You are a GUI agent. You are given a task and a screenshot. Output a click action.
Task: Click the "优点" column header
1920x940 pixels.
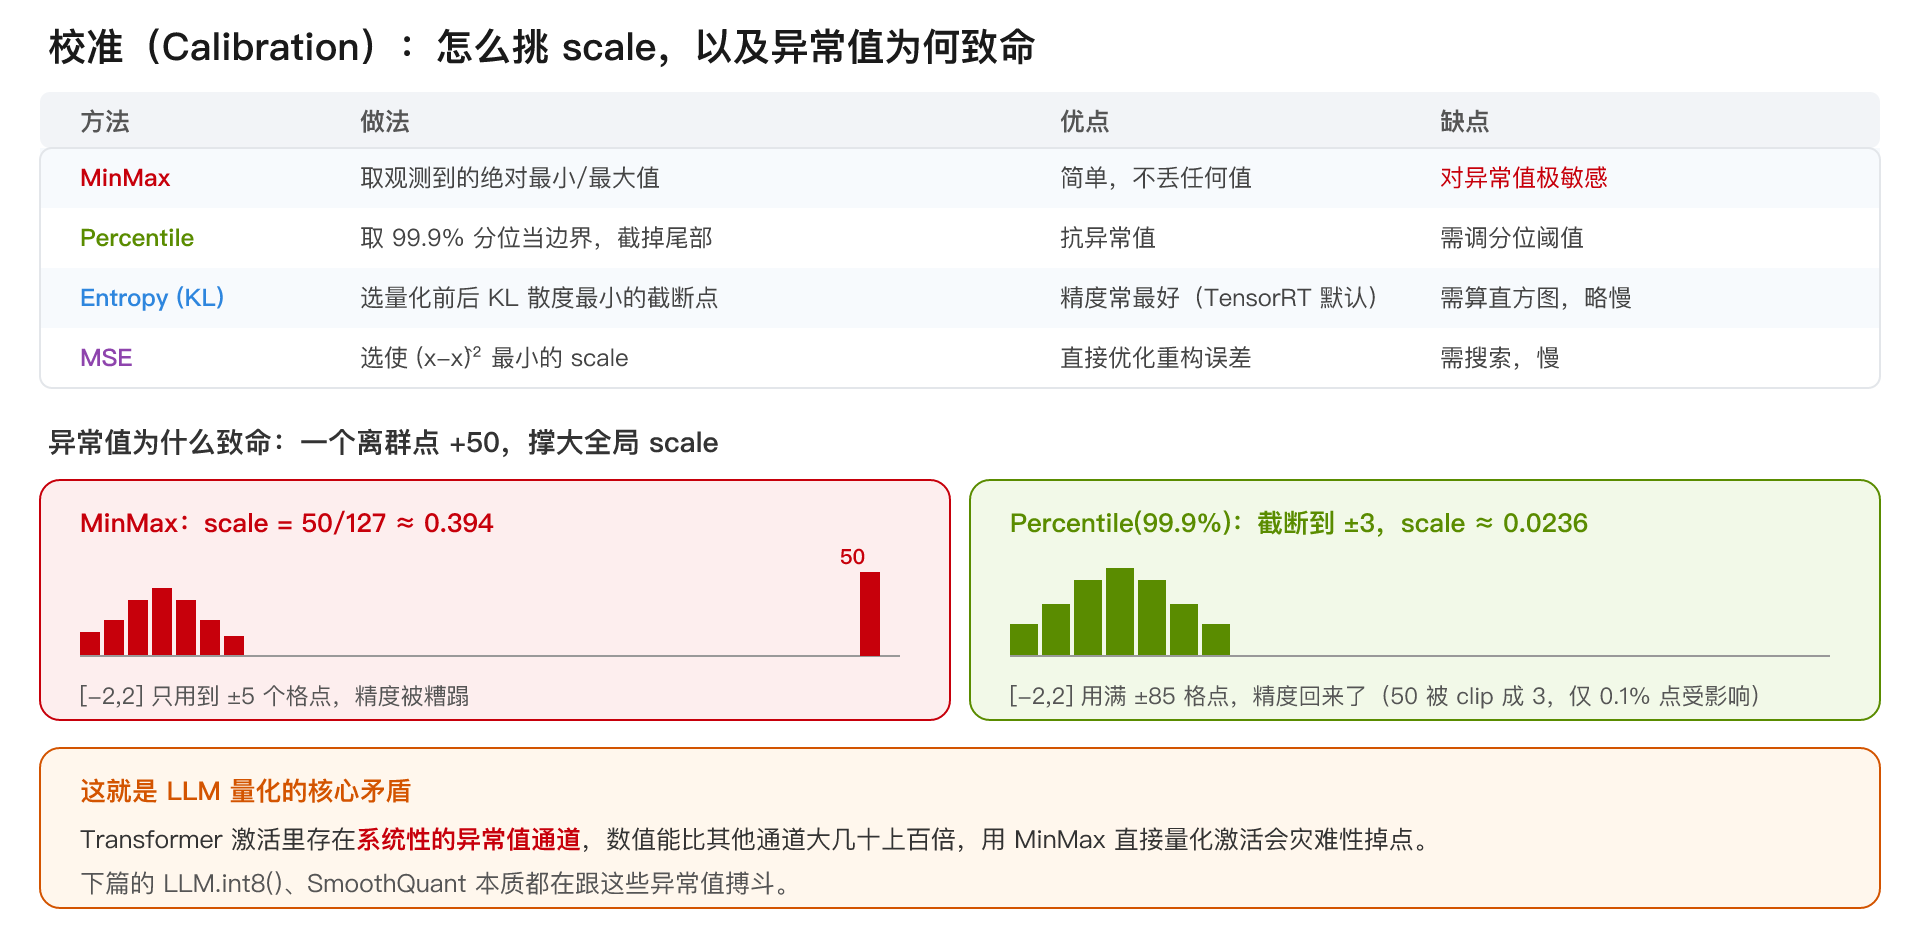pos(1085,122)
